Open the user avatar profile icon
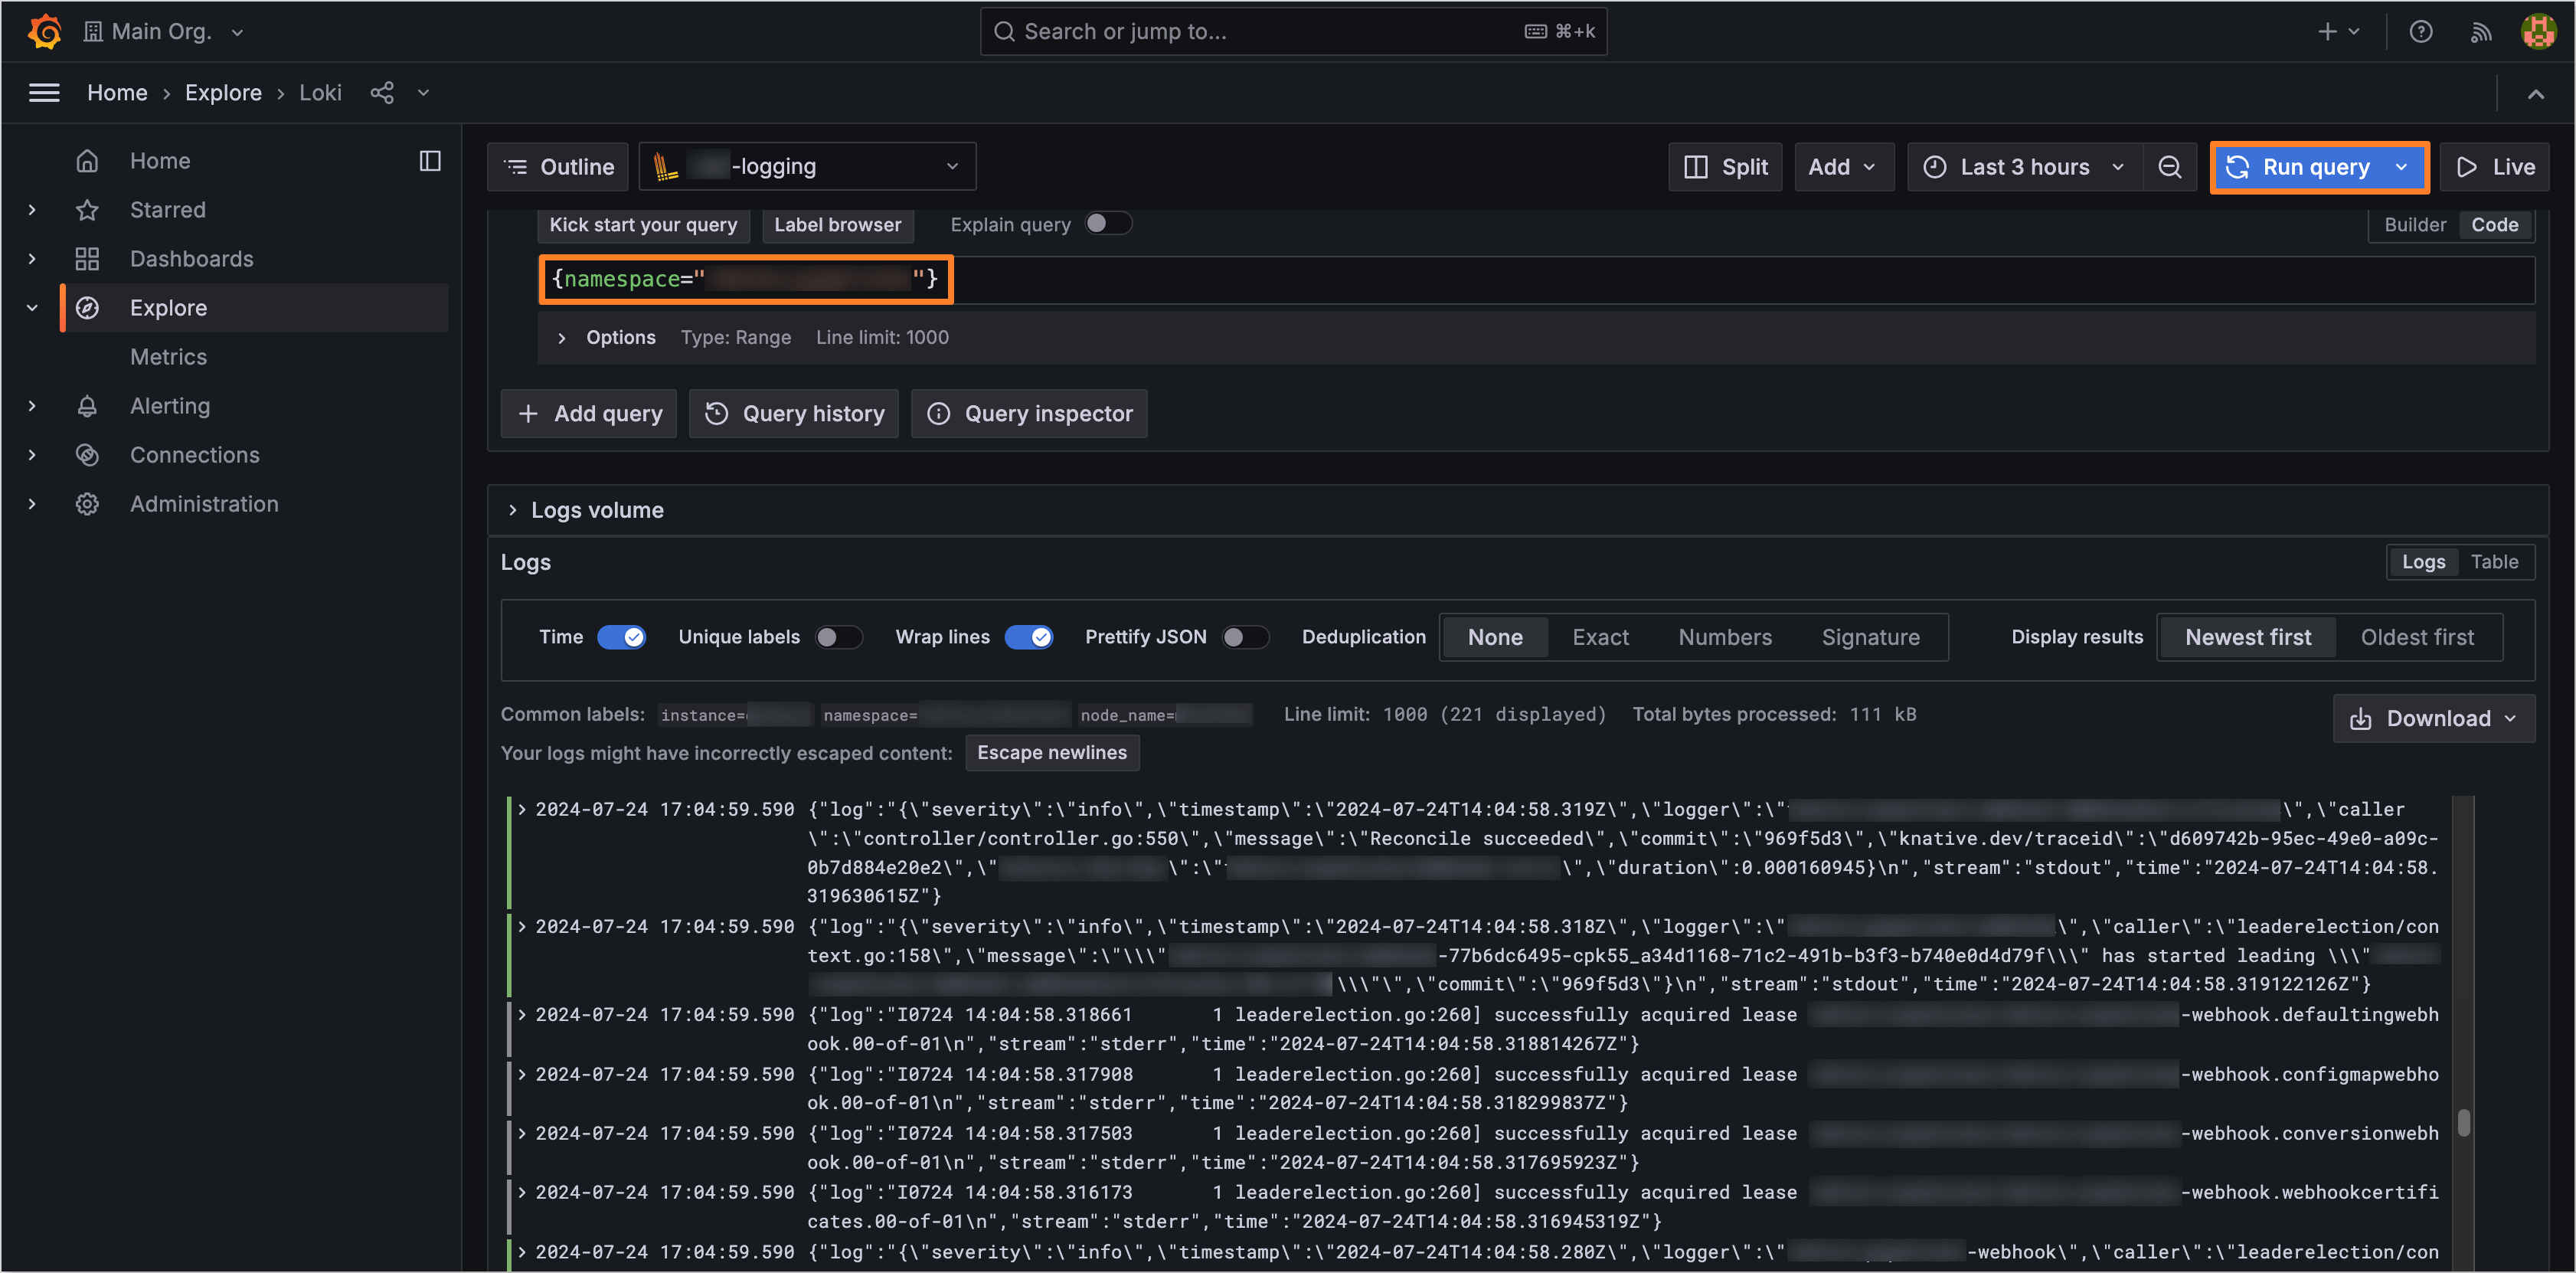Image resolution: width=2576 pixels, height=1273 pixels. tap(2537, 31)
